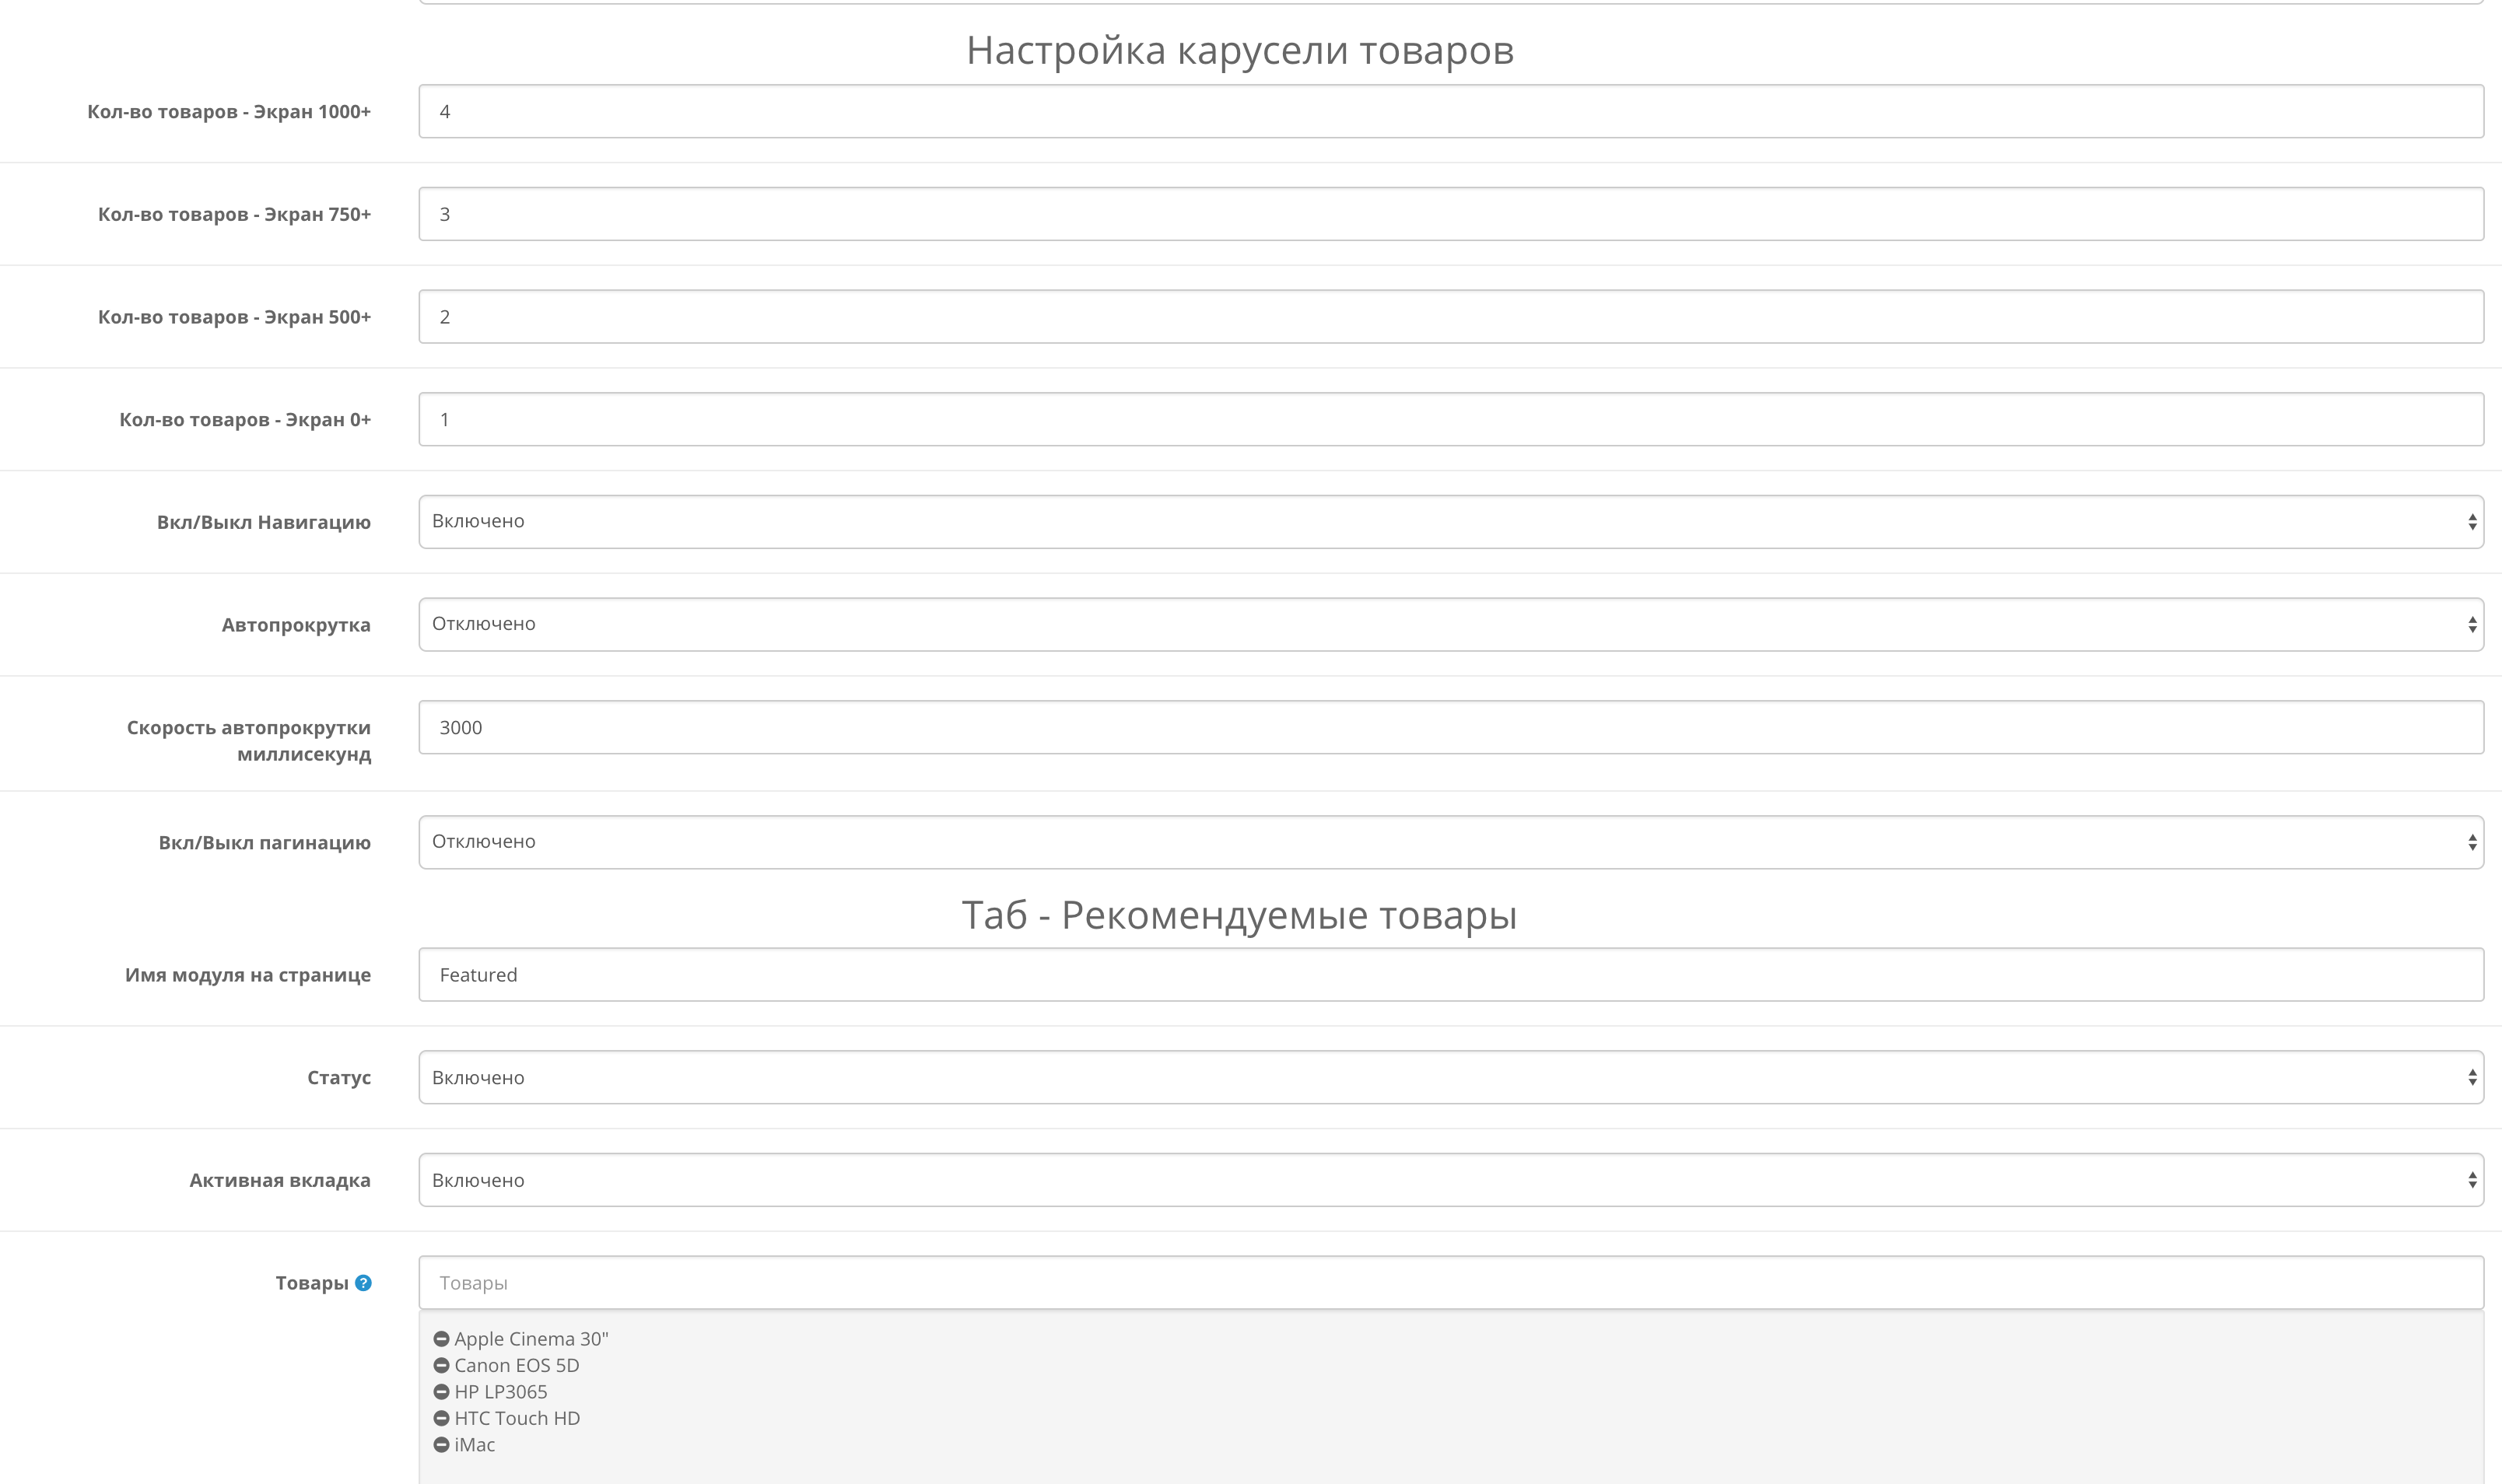
Task: Open the Статус dropdown
Action: click(x=1451, y=1078)
